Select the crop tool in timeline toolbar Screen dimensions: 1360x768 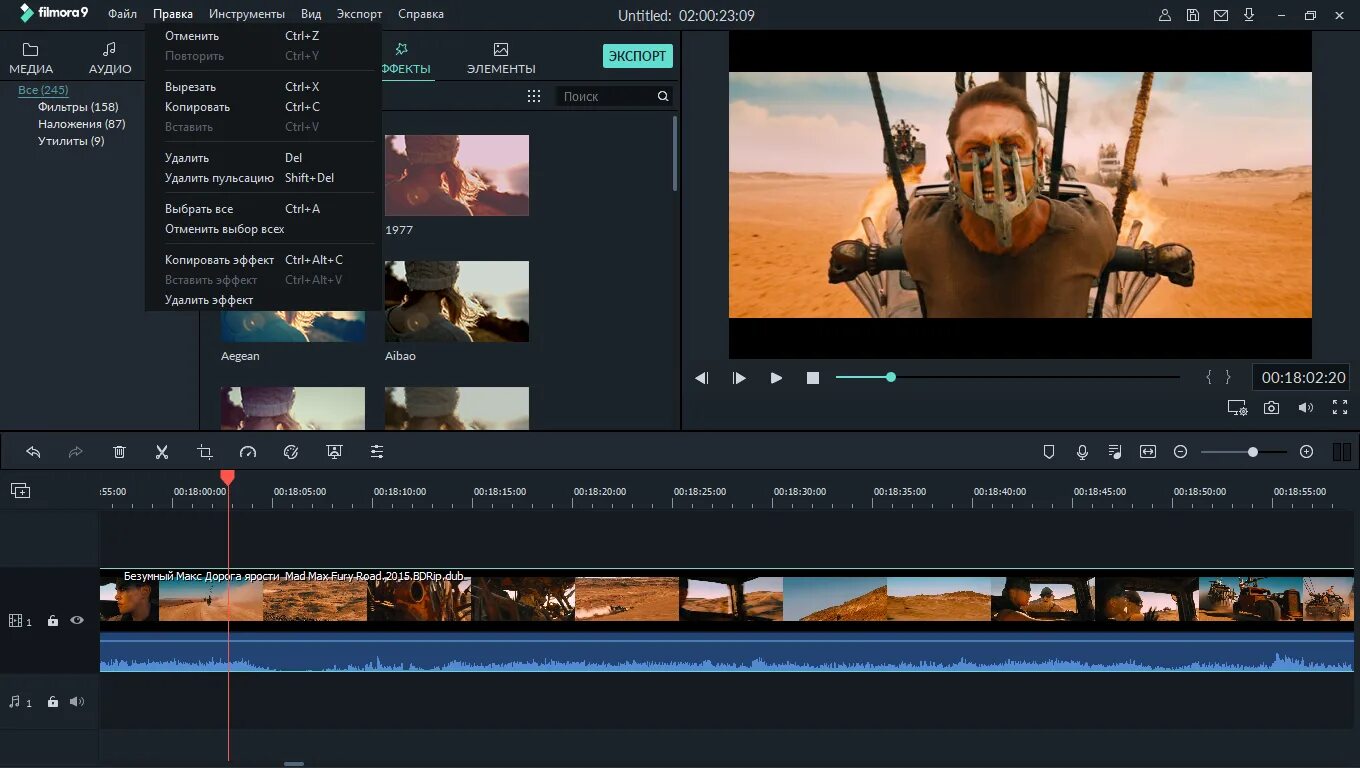pyautogui.click(x=205, y=452)
